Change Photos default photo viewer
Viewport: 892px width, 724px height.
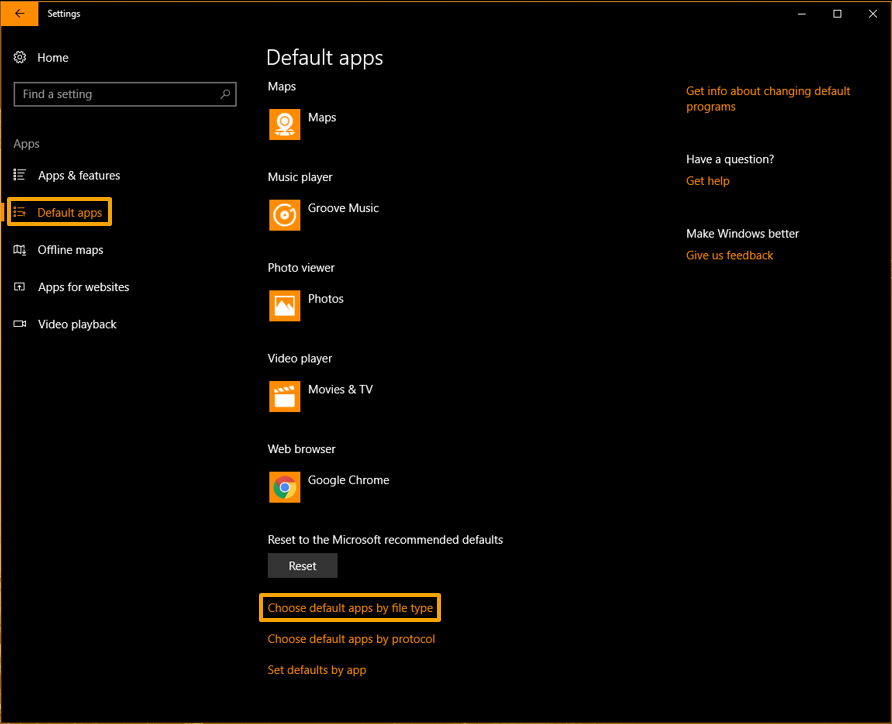tap(325, 299)
